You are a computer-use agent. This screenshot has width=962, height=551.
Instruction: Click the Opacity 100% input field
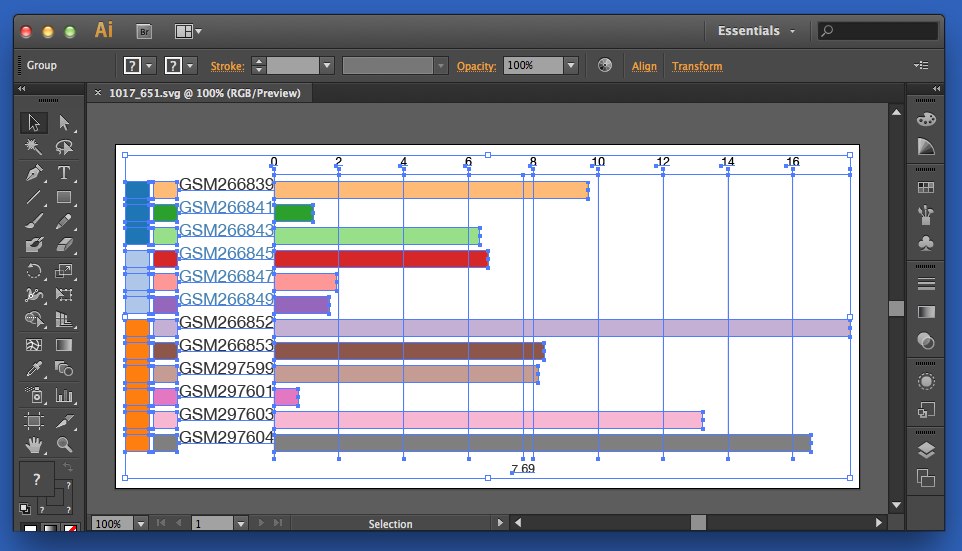[x=533, y=65]
